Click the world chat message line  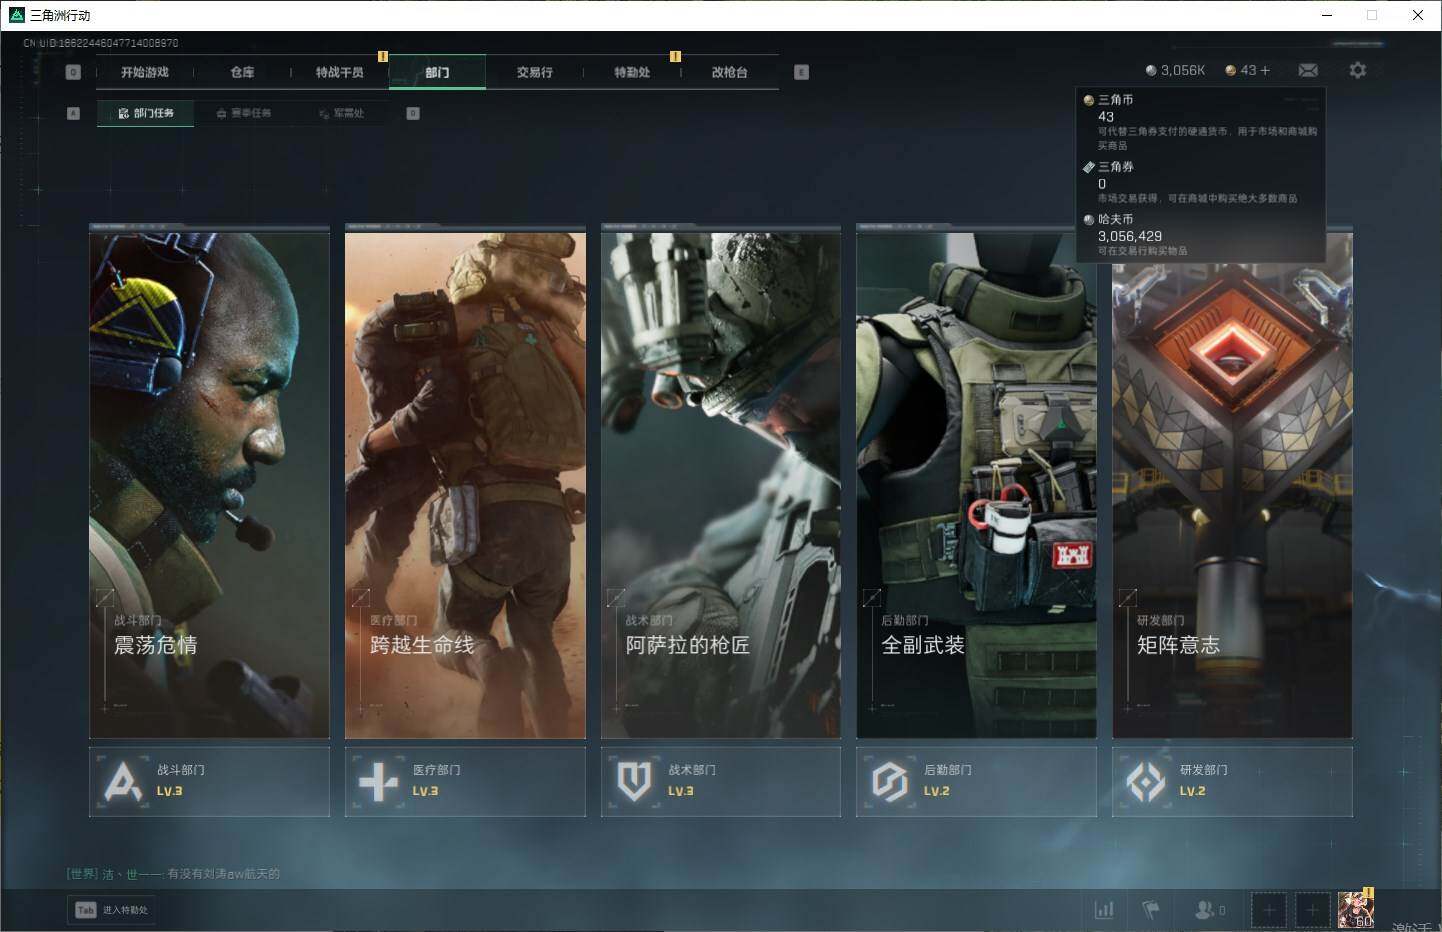tap(174, 873)
